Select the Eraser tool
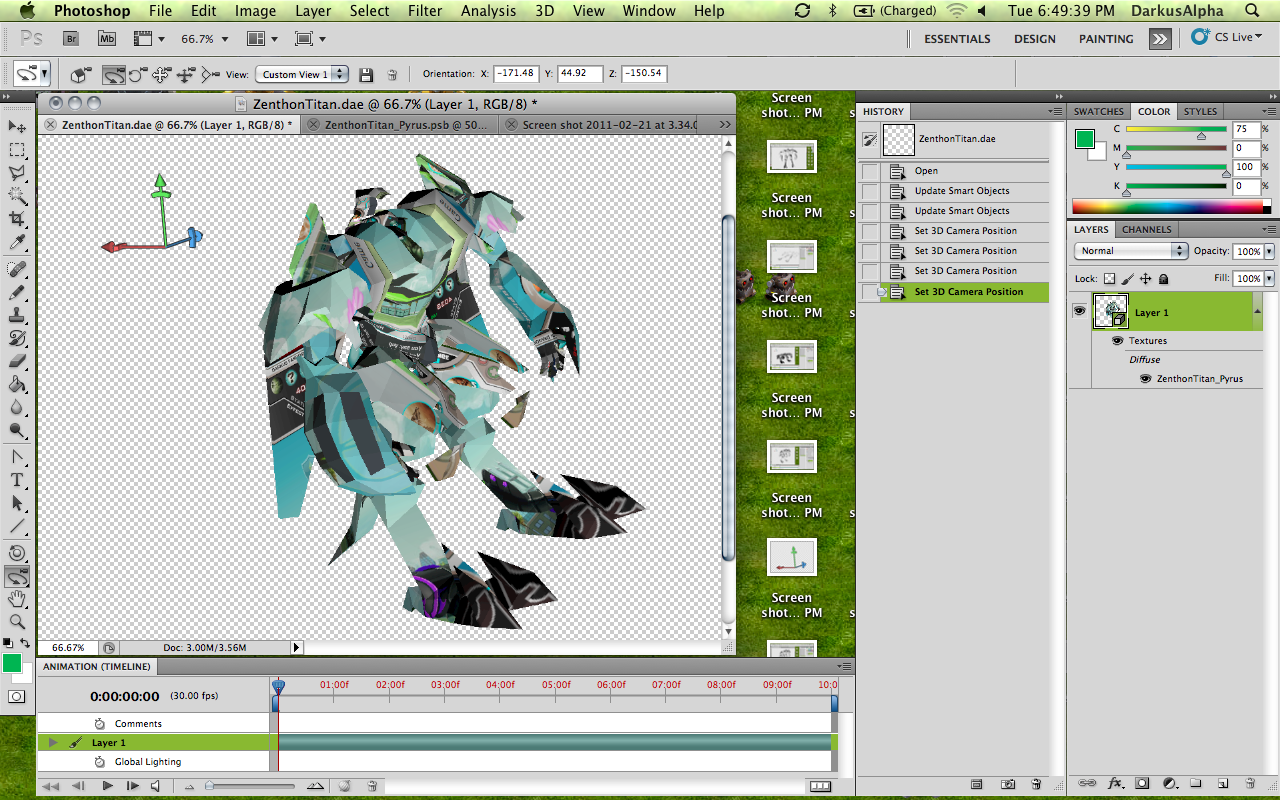 click(x=17, y=362)
